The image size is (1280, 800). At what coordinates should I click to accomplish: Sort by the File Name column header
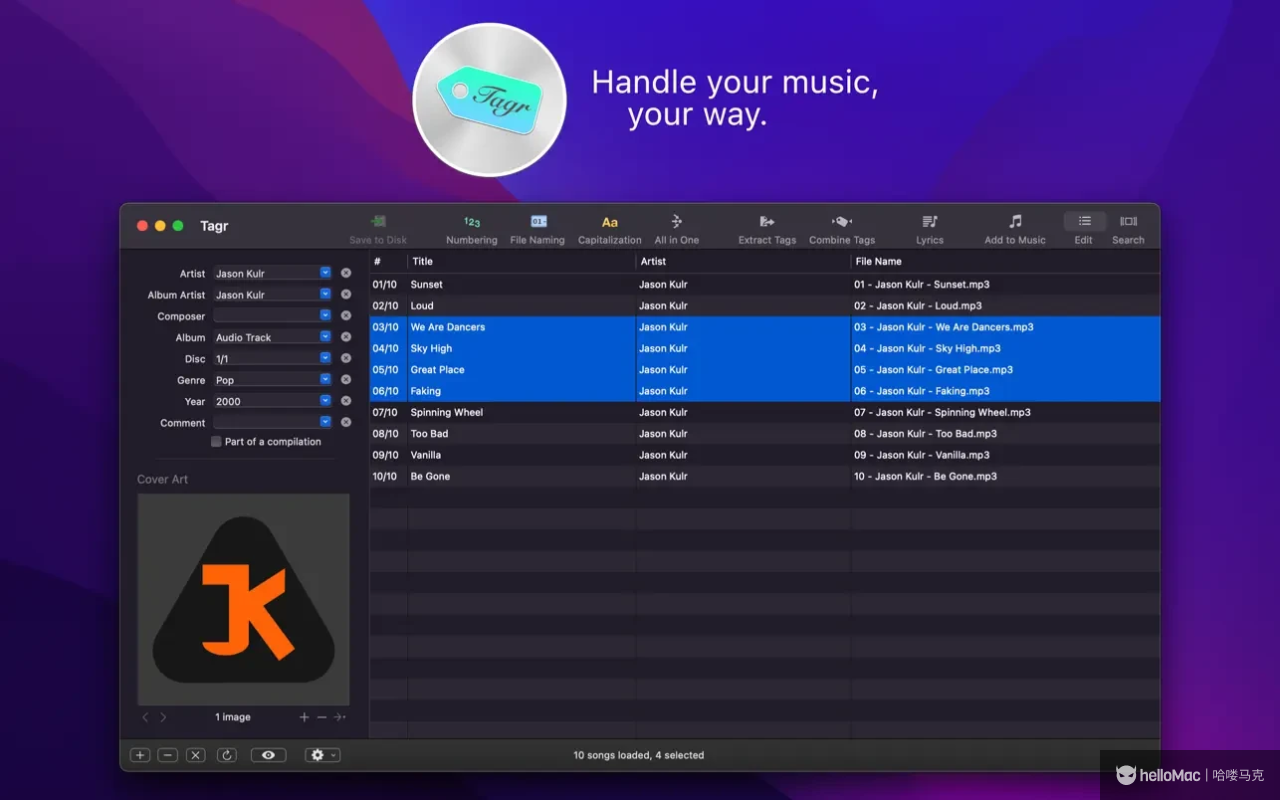[x=1005, y=261]
